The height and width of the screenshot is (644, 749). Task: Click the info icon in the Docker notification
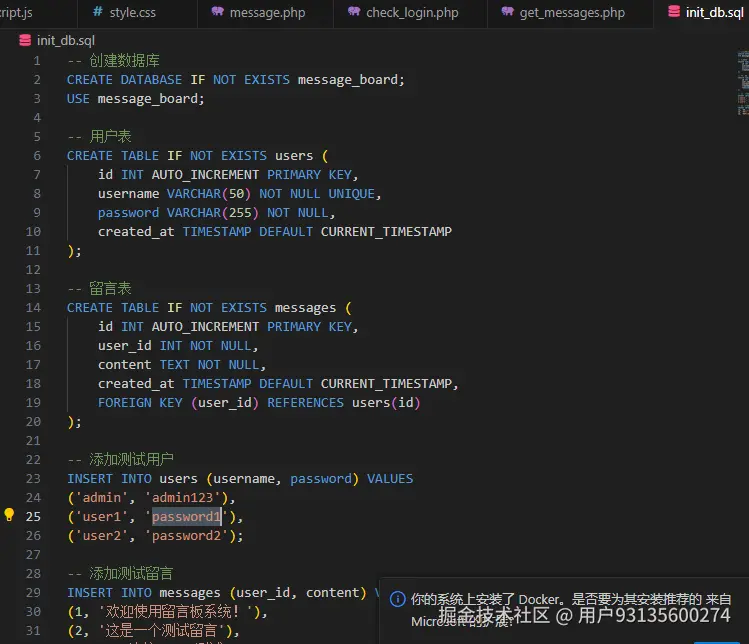(x=397, y=599)
